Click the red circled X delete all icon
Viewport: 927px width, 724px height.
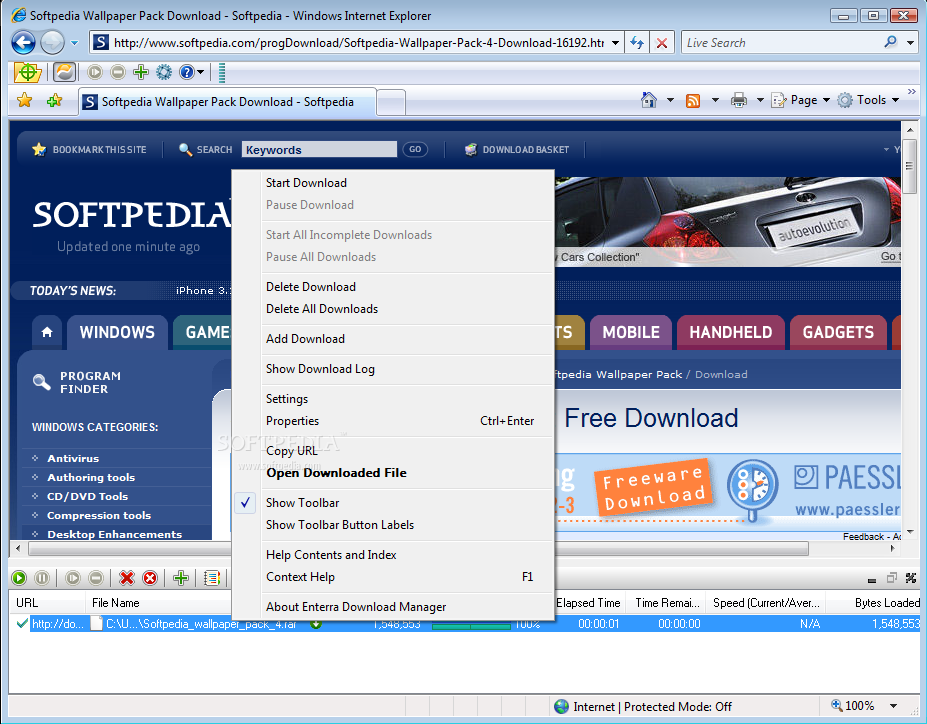point(150,578)
